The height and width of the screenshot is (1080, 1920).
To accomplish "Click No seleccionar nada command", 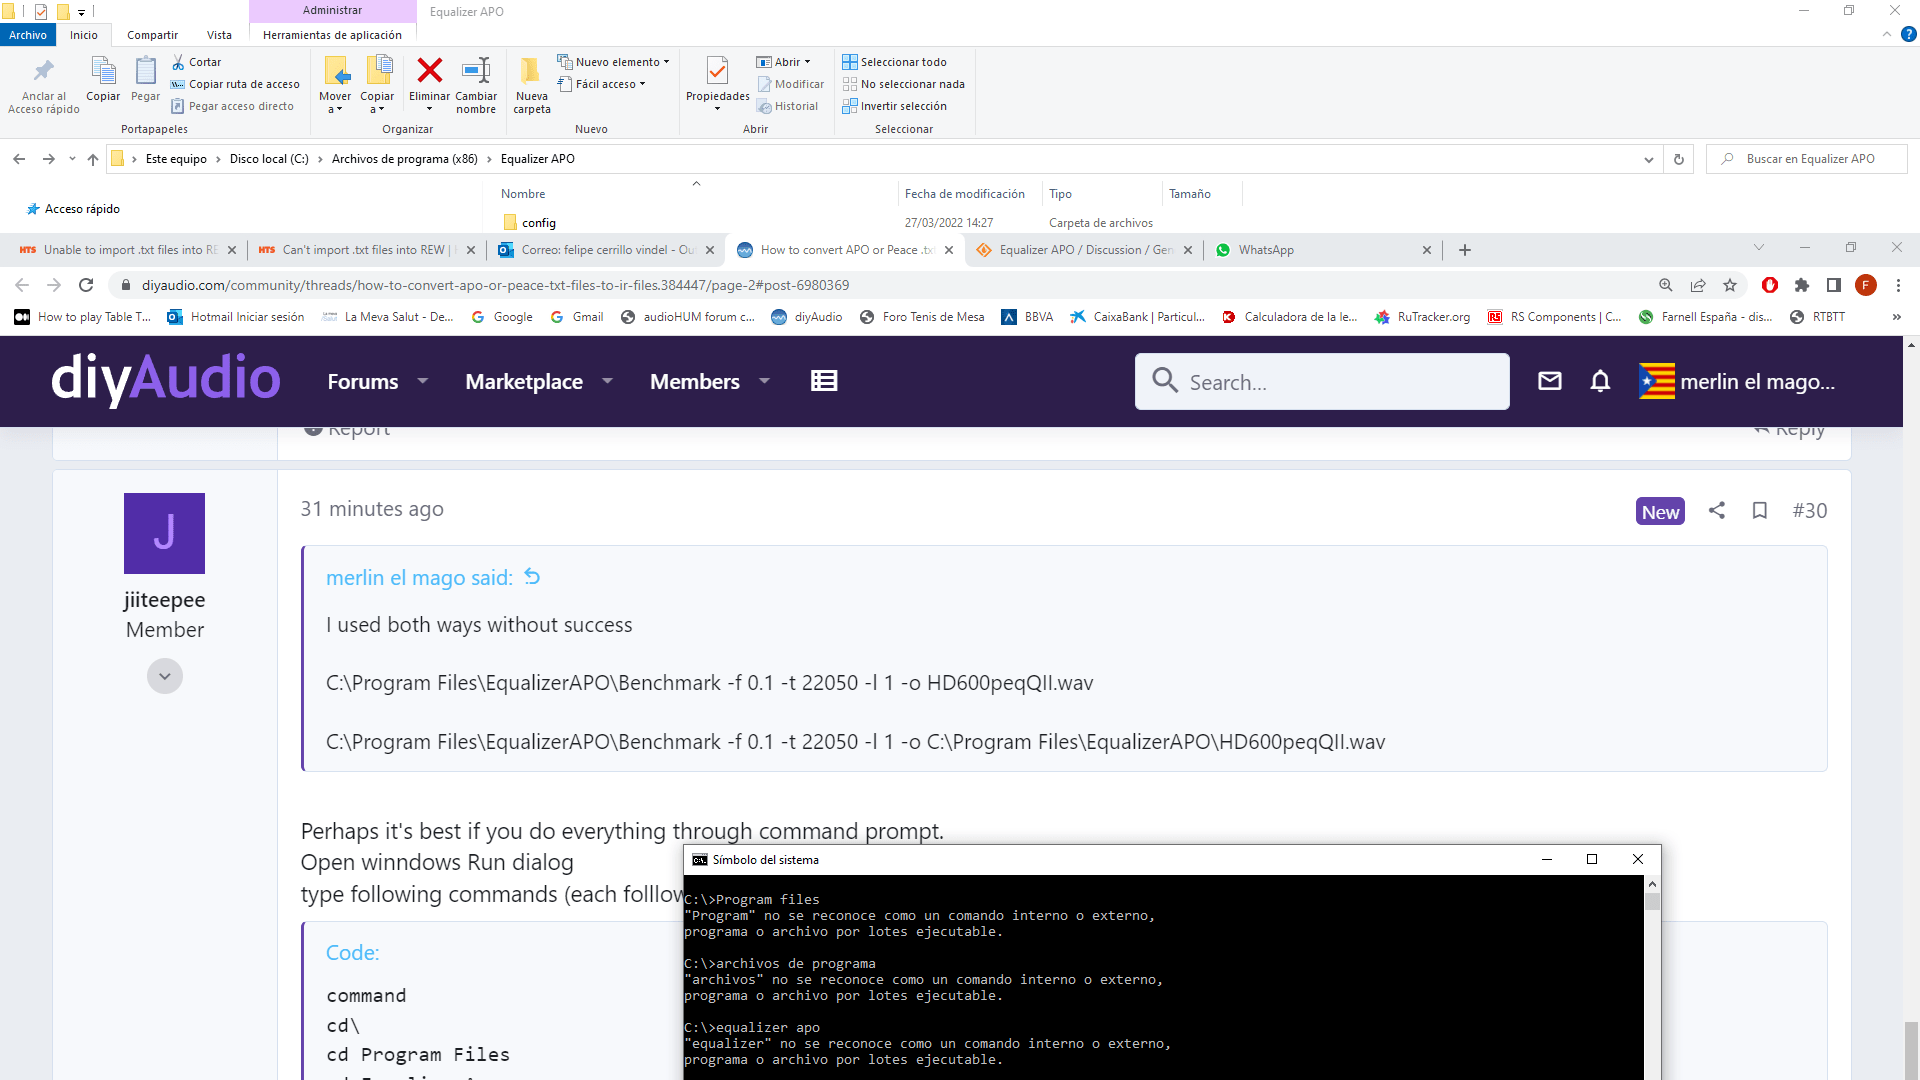I will 903,84.
